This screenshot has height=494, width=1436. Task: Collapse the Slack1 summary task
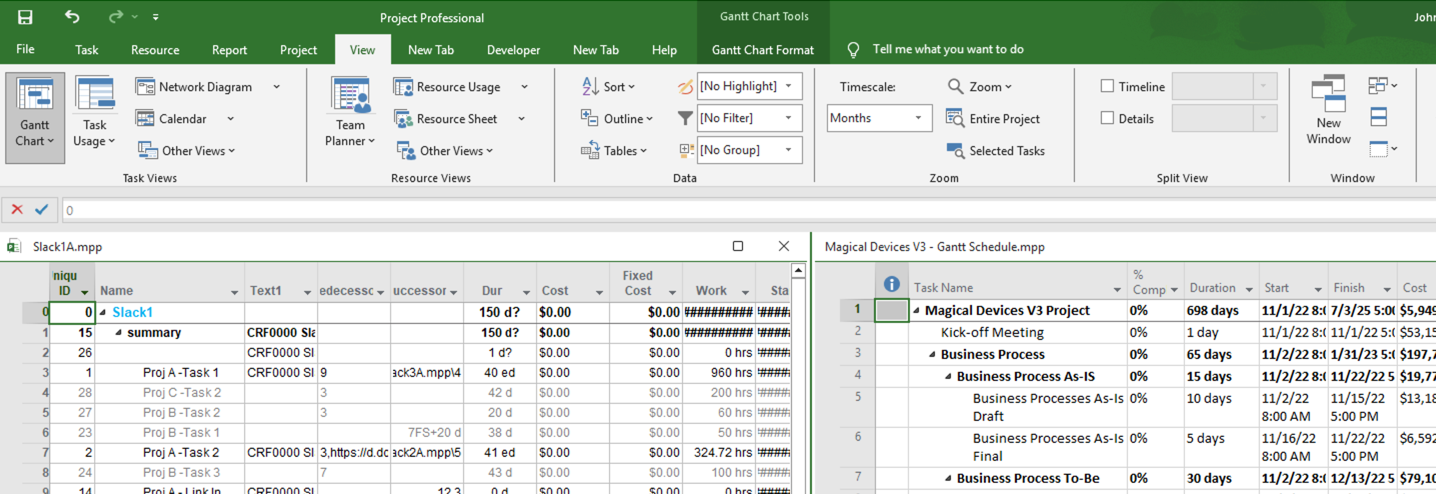pyautogui.click(x=105, y=313)
